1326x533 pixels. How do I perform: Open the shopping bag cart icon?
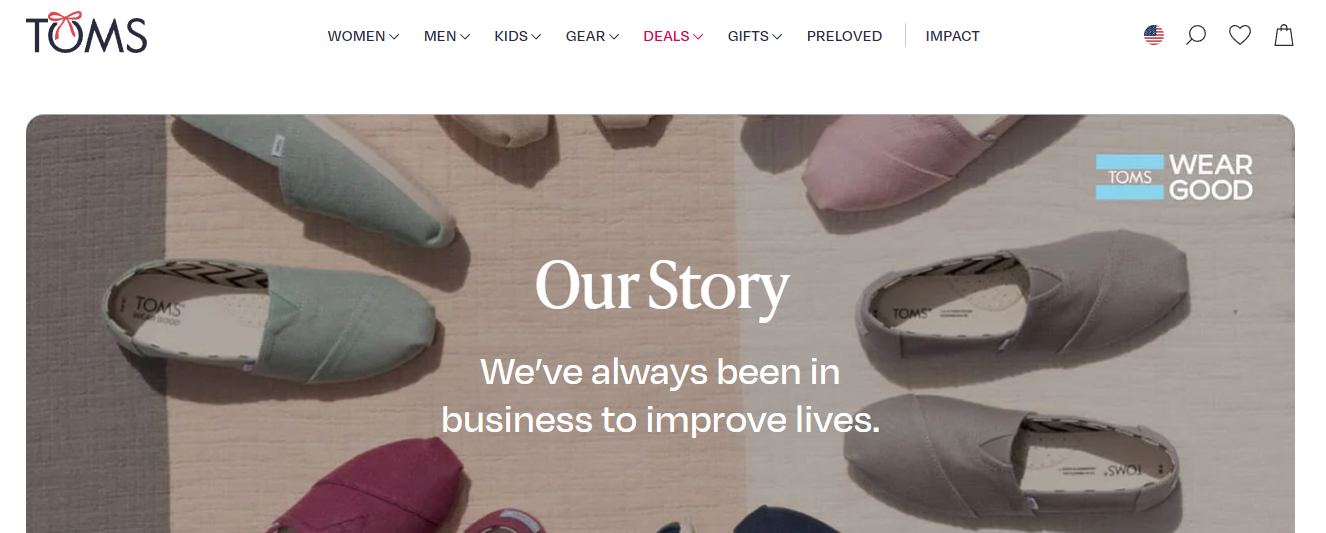1284,36
